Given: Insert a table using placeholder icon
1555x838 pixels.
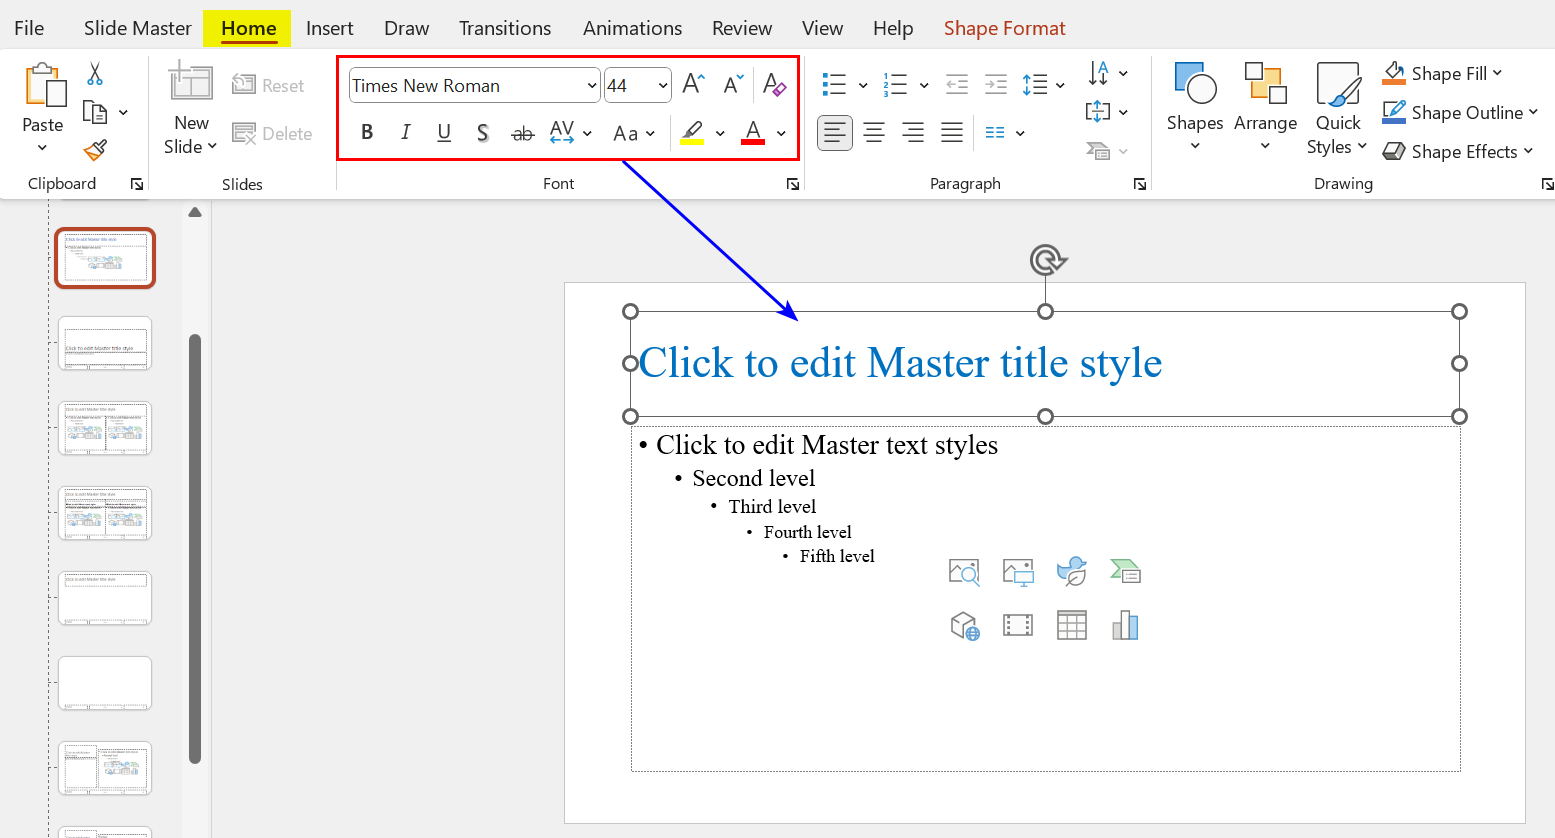Looking at the screenshot, I should [x=1071, y=626].
